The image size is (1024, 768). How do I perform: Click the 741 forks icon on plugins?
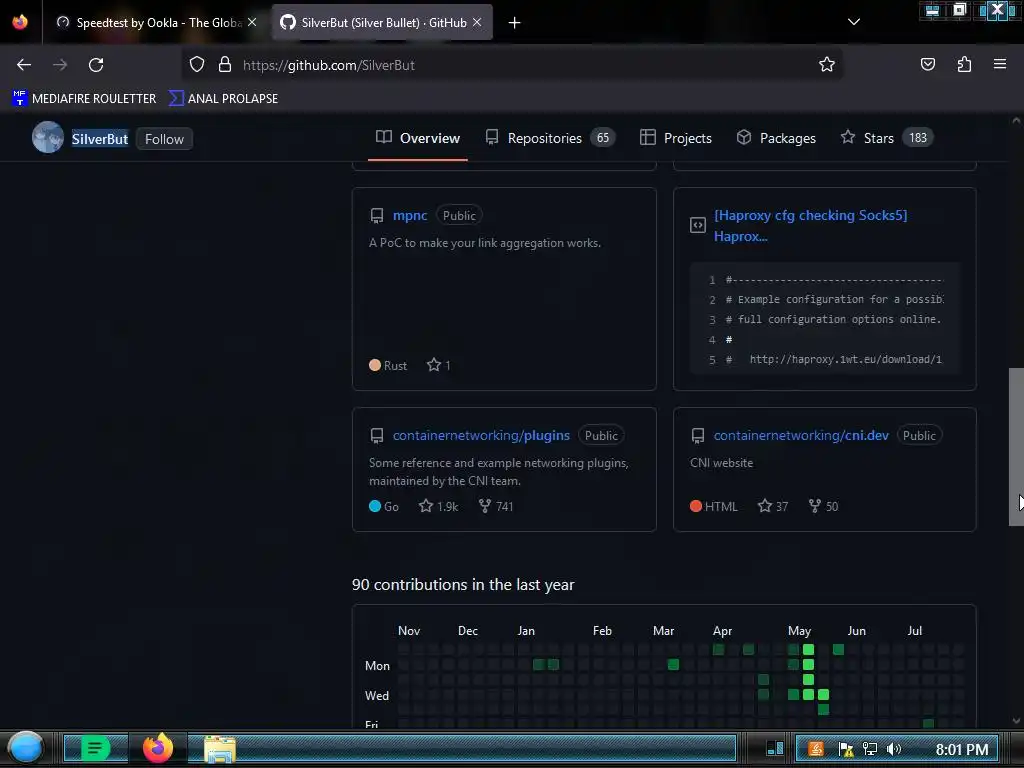pos(485,506)
